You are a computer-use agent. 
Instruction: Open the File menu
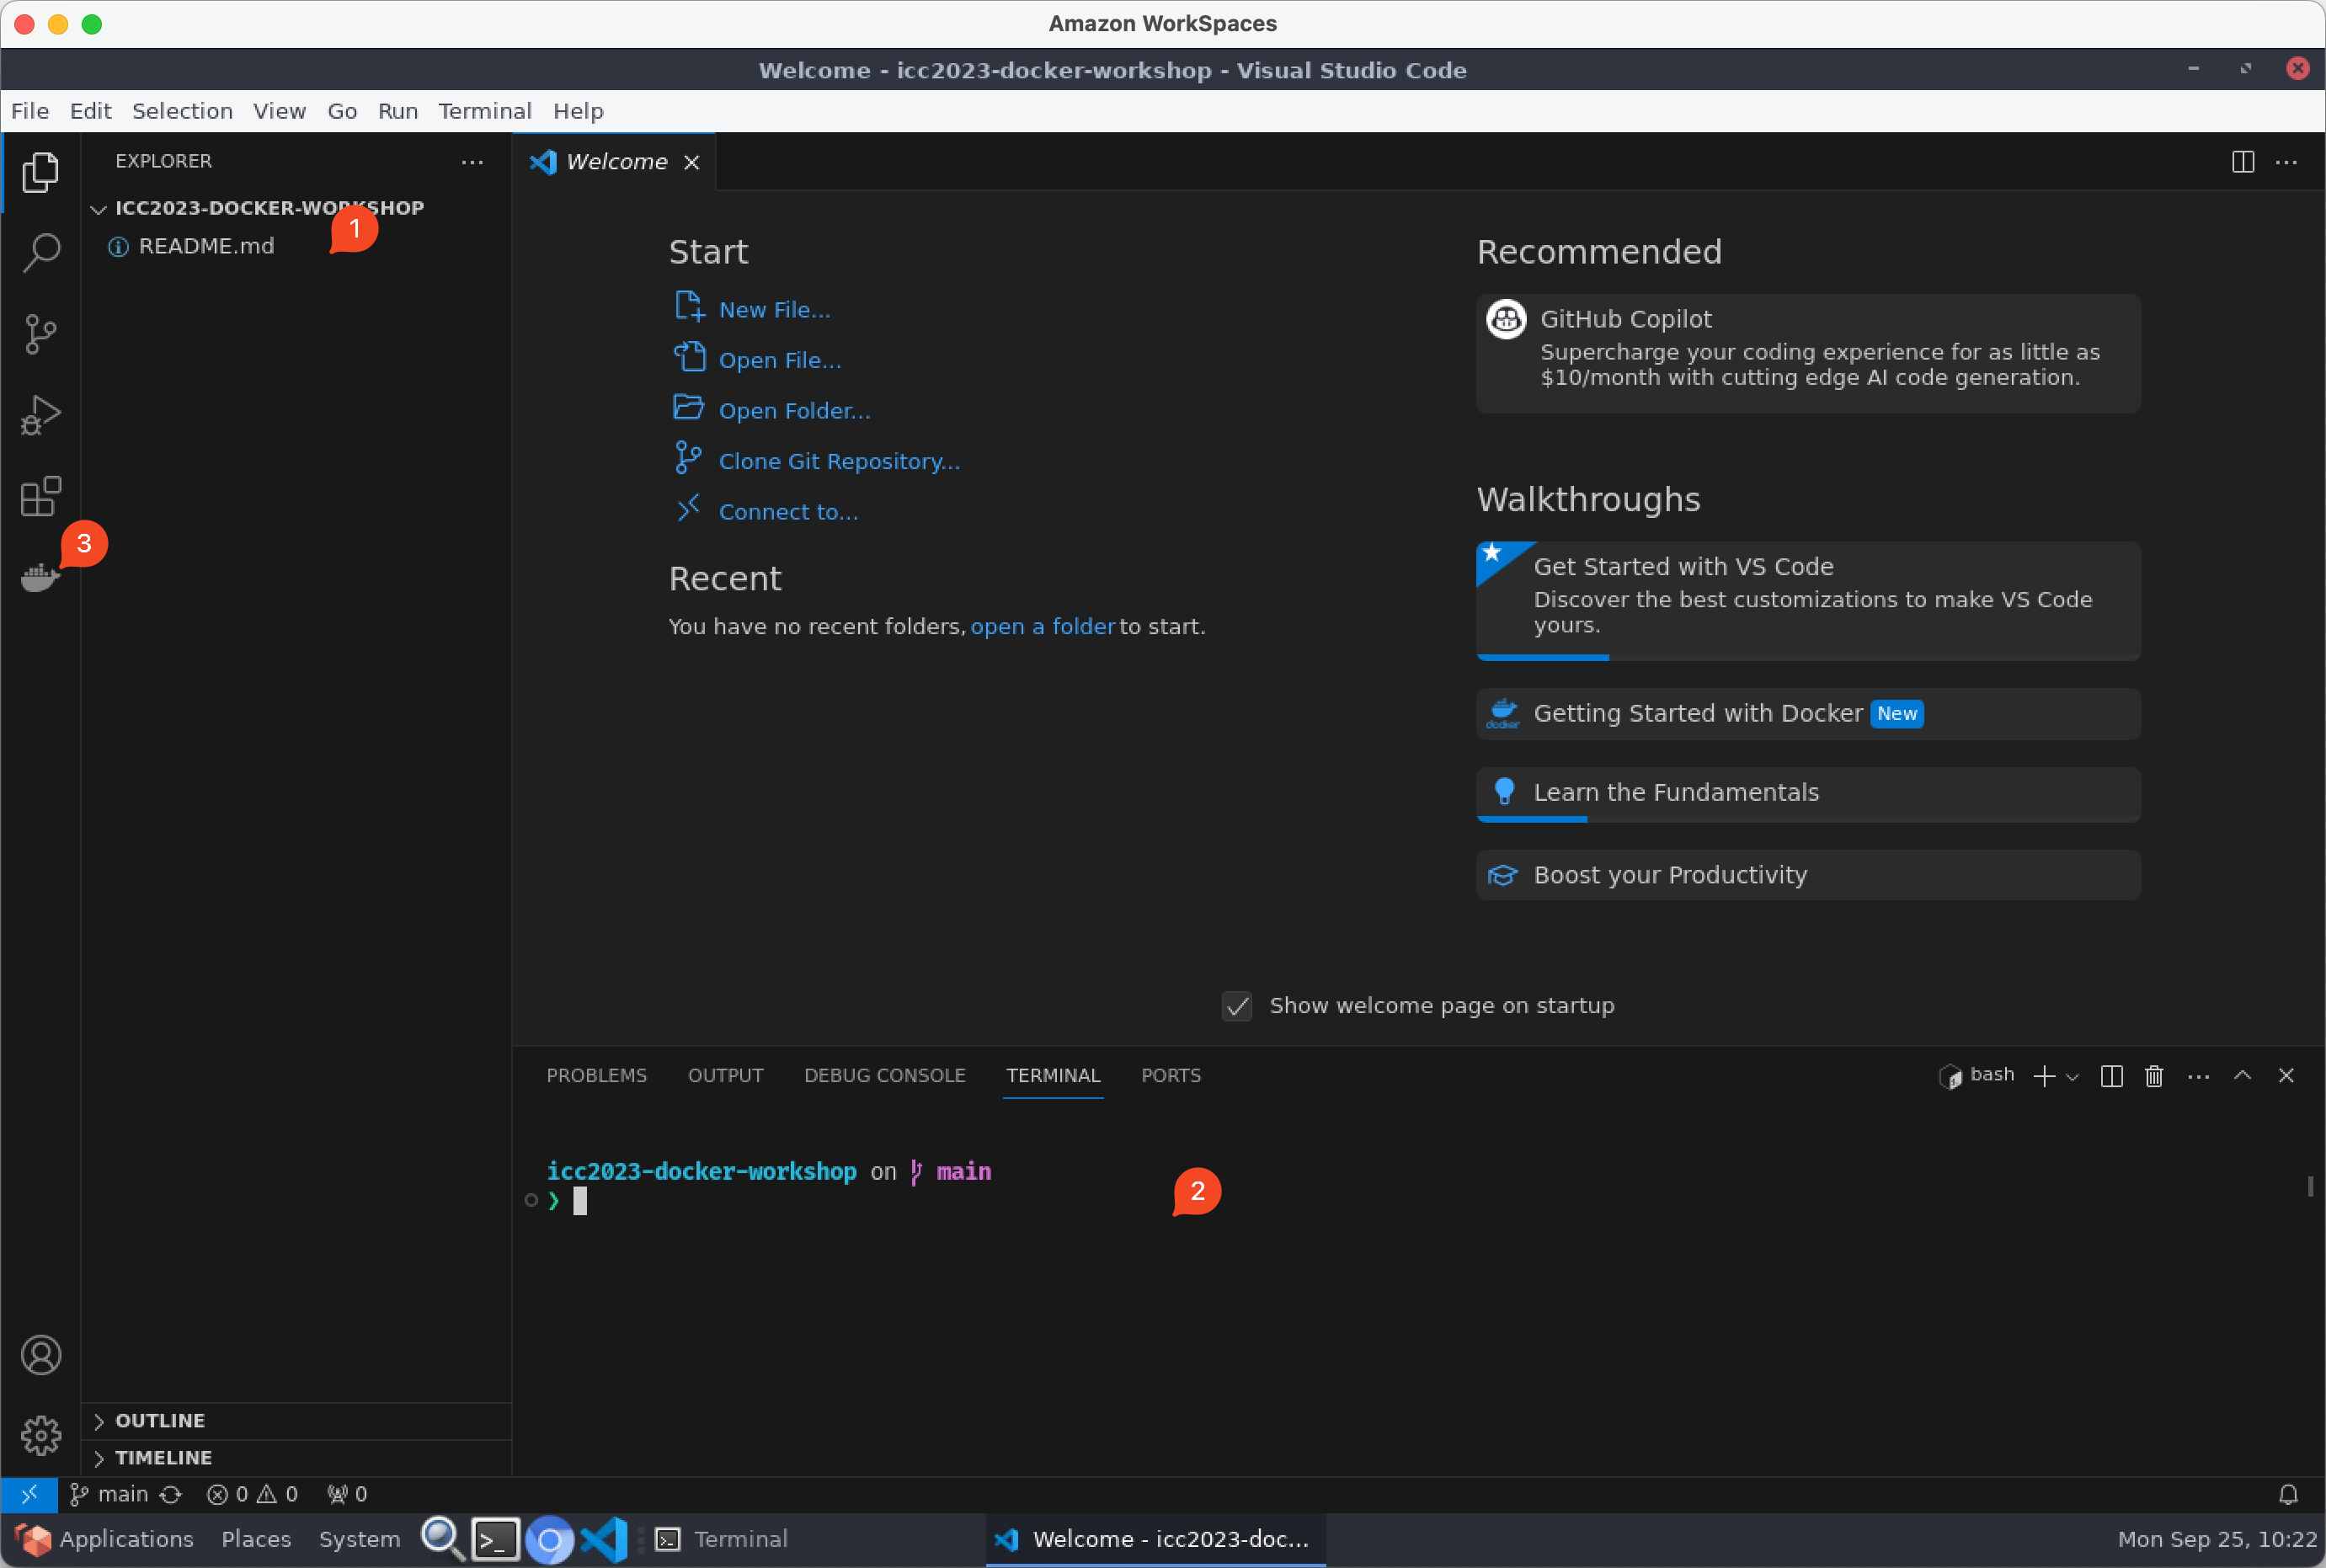click(x=30, y=111)
